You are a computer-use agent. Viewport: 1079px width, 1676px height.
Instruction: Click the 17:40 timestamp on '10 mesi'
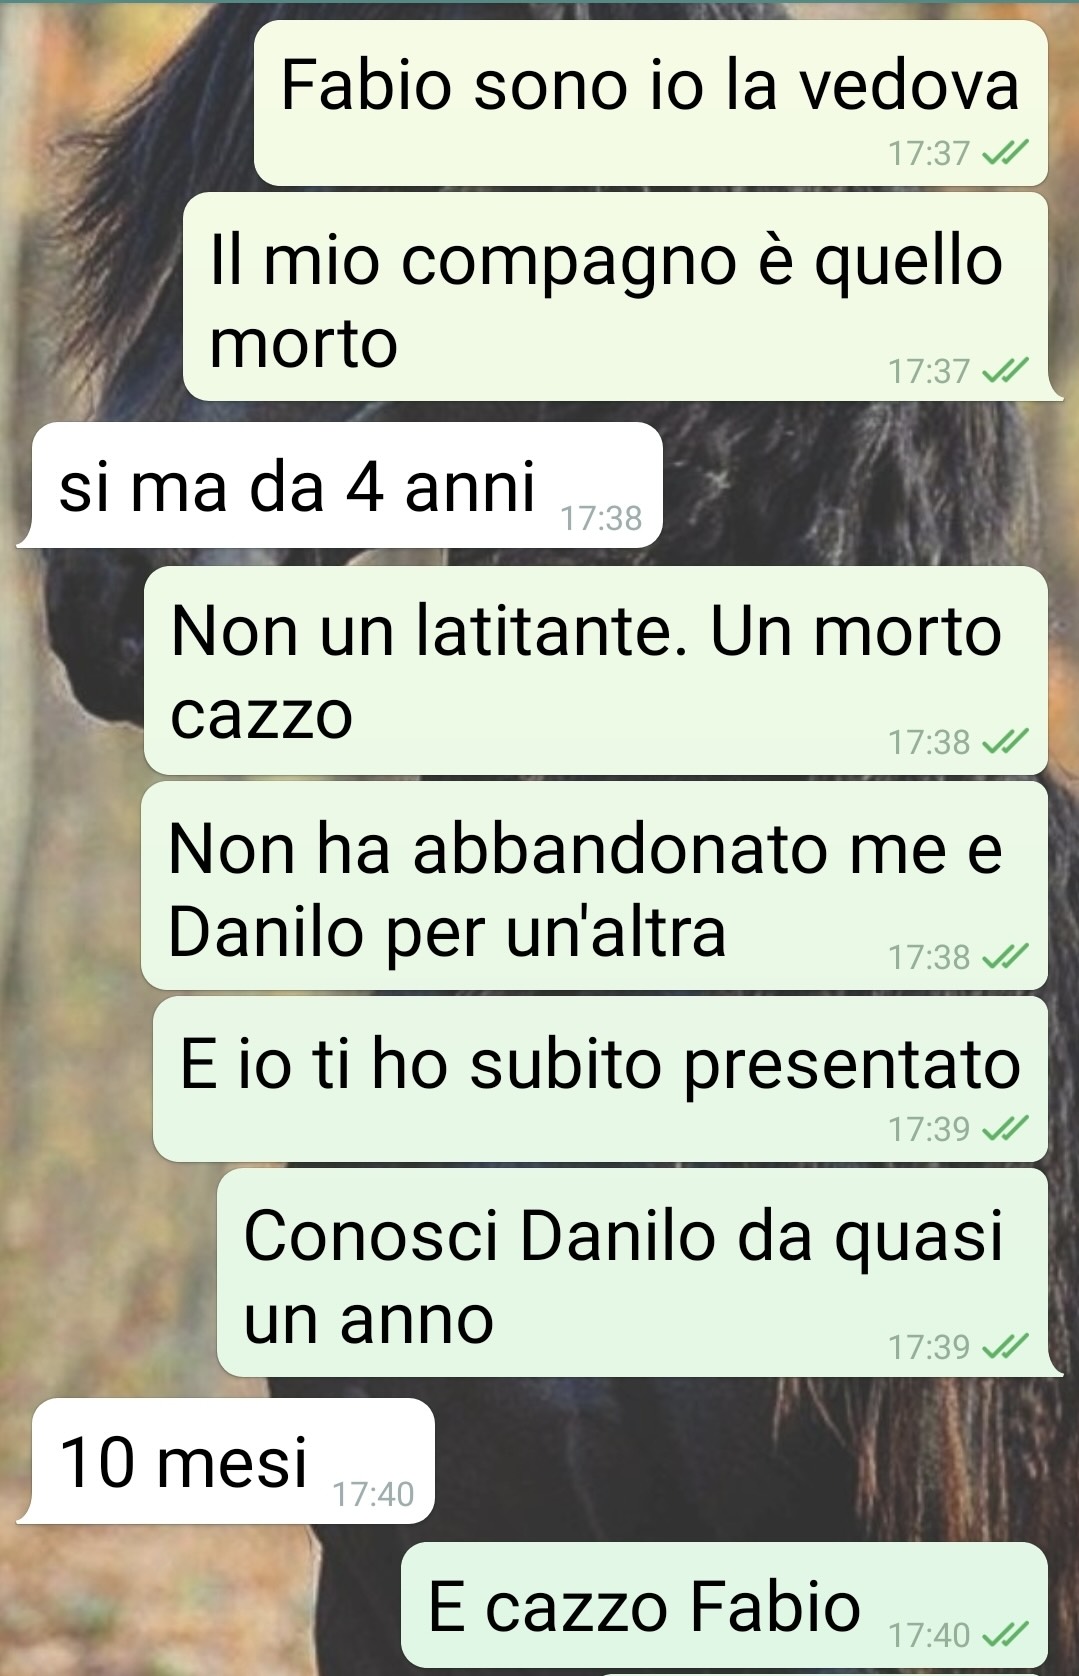(373, 1494)
